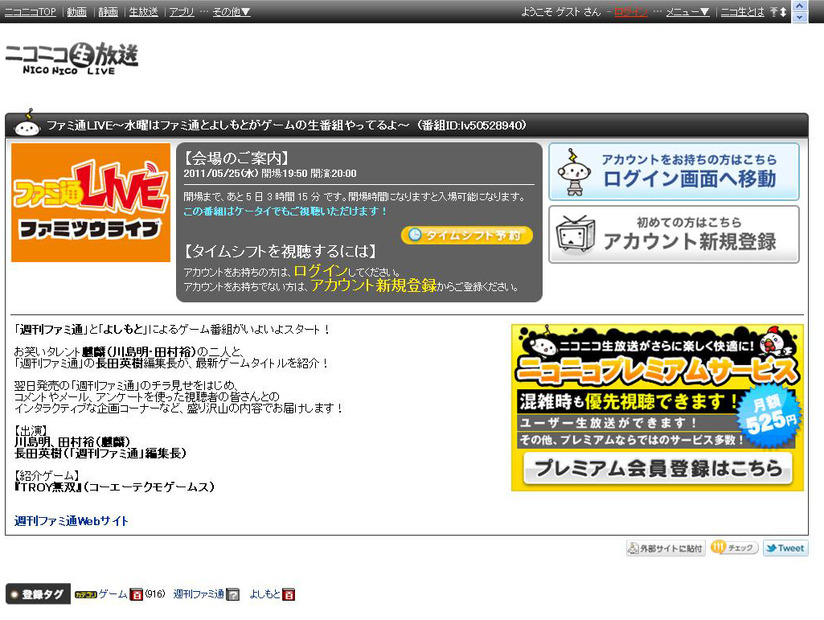Open the ゲーム tag link
Viewport: 824px width, 620px height.
pos(113,594)
